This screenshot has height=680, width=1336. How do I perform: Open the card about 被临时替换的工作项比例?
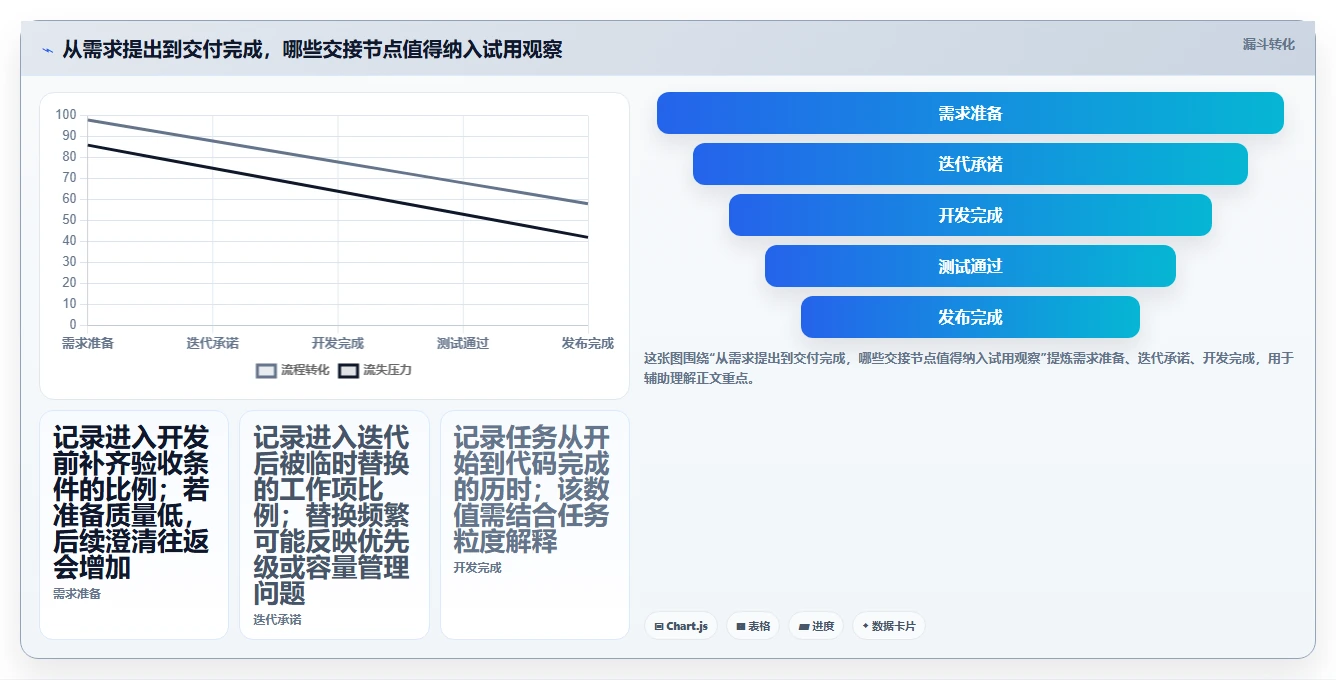[334, 524]
